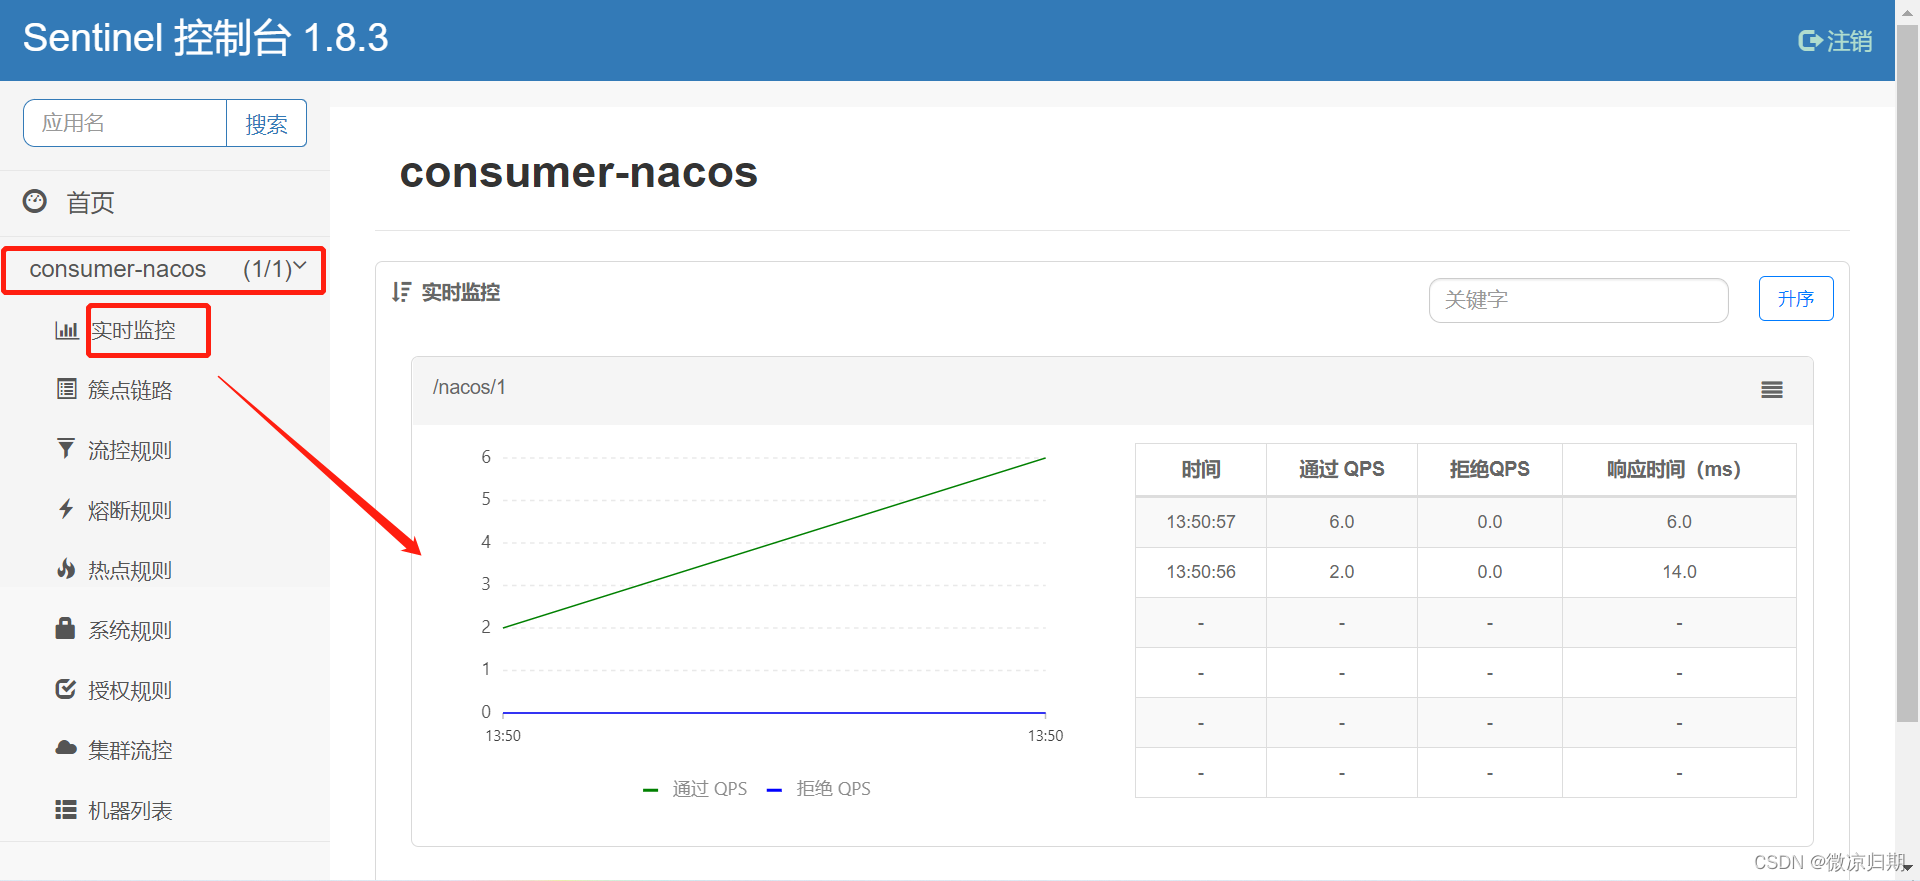
Task: Toggle 拒绝 QPS legend entry
Action: (x=819, y=788)
